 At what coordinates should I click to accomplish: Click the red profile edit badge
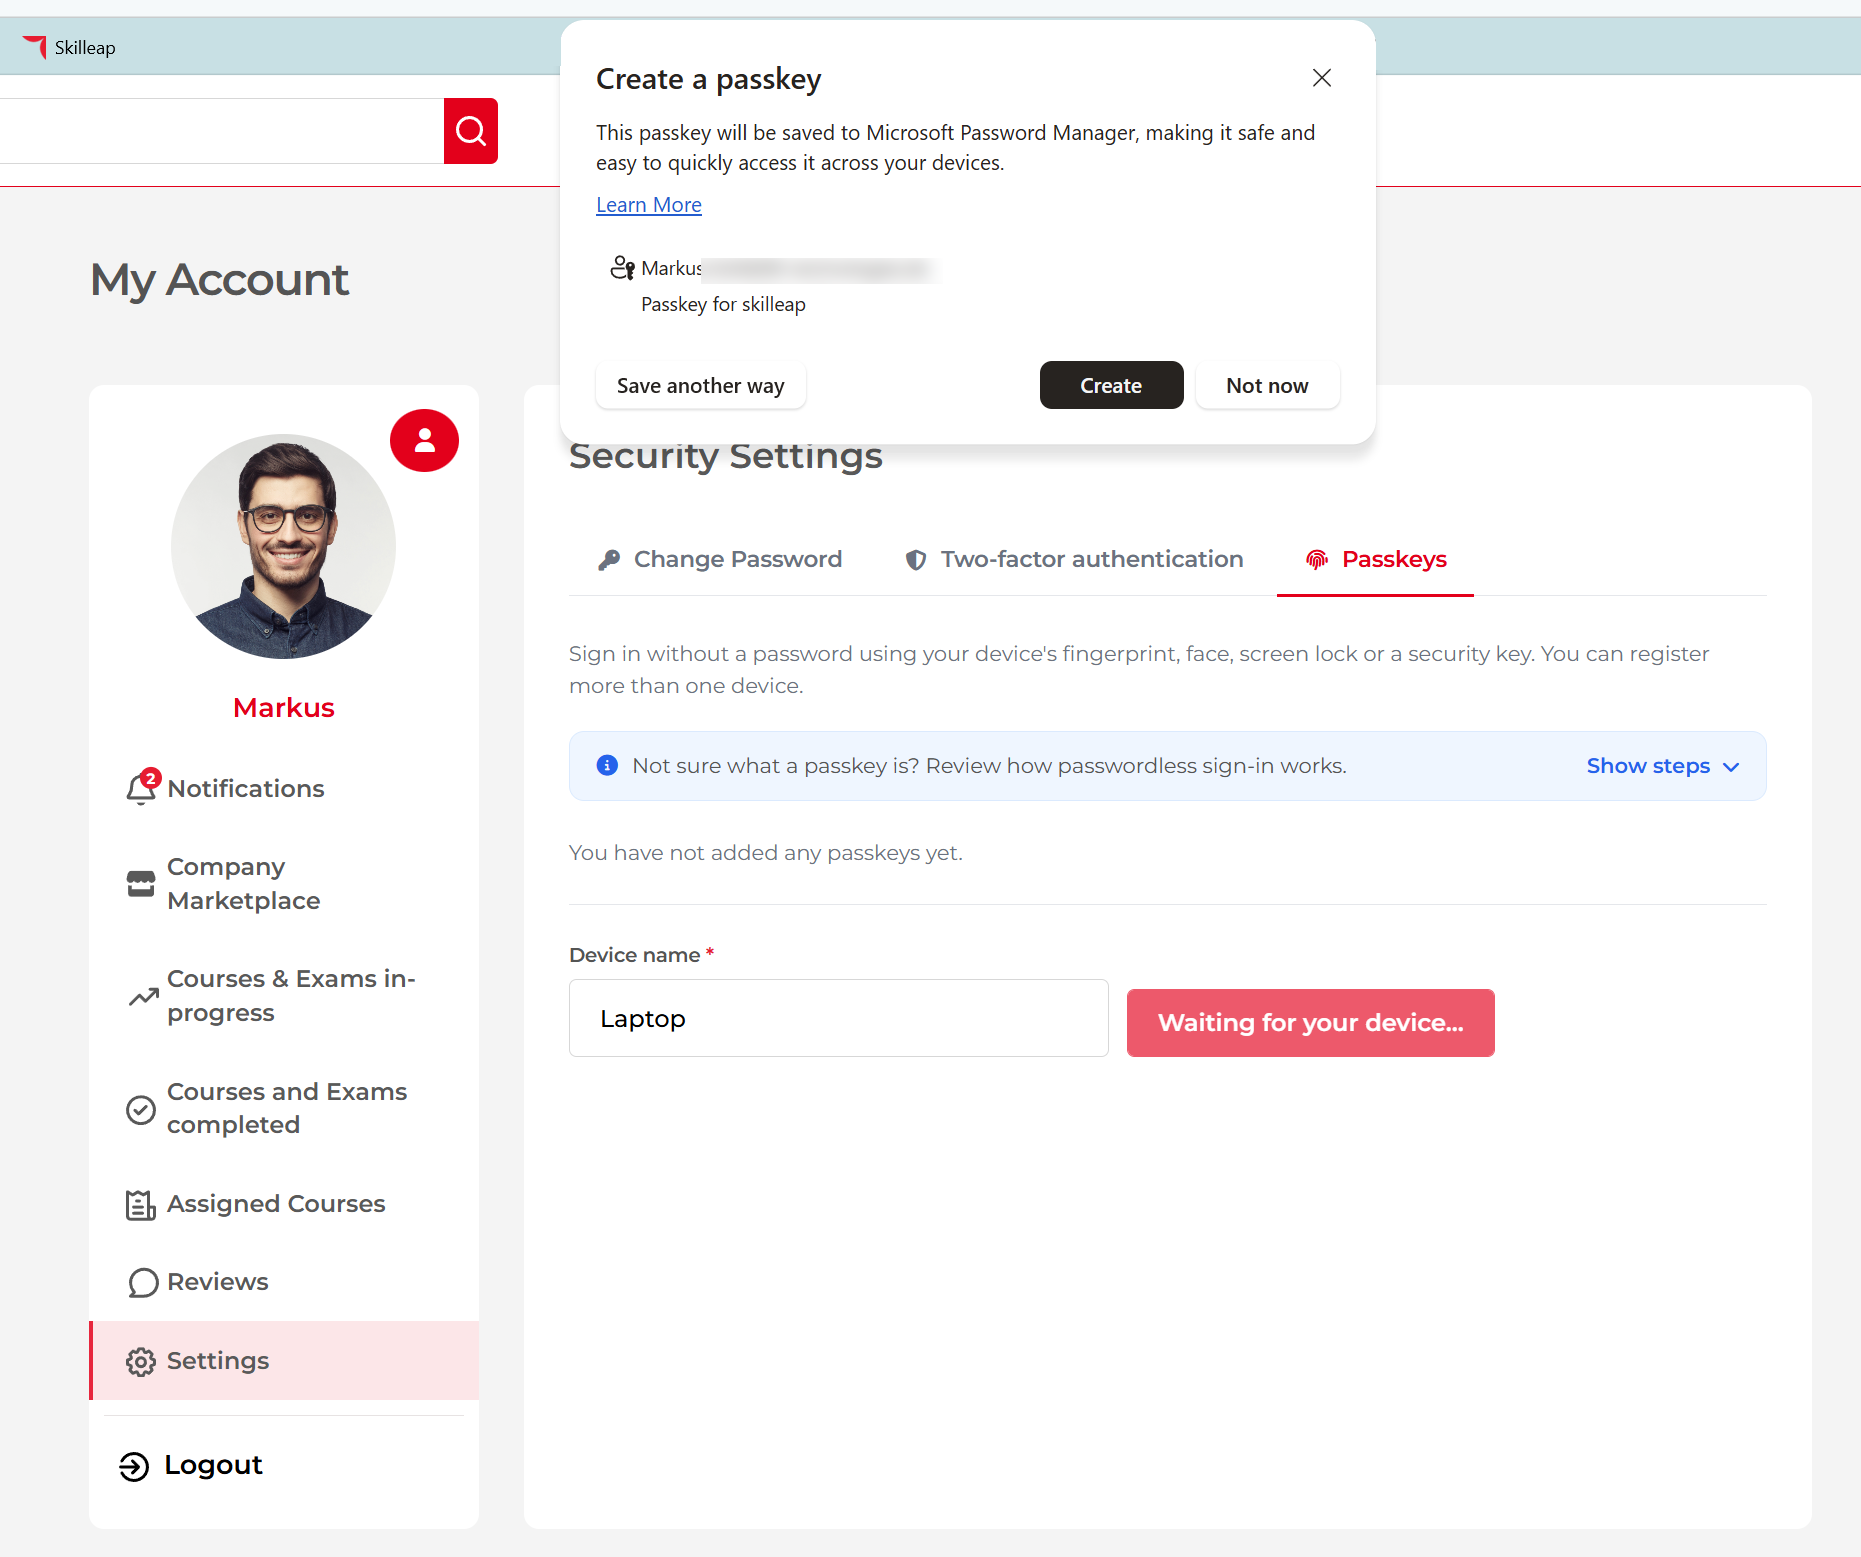click(x=424, y=440)
